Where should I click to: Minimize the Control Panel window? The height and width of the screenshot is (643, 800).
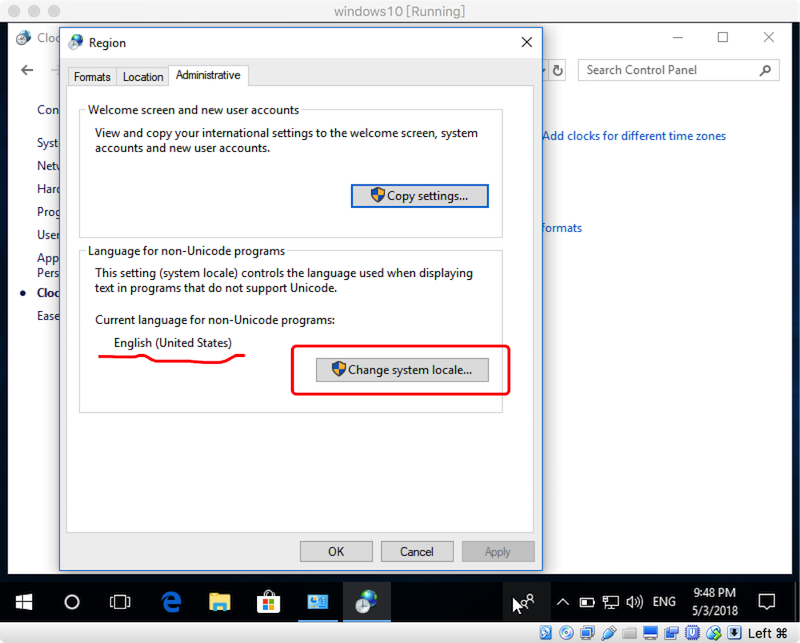pyautogui.click(x=678, y=38)
